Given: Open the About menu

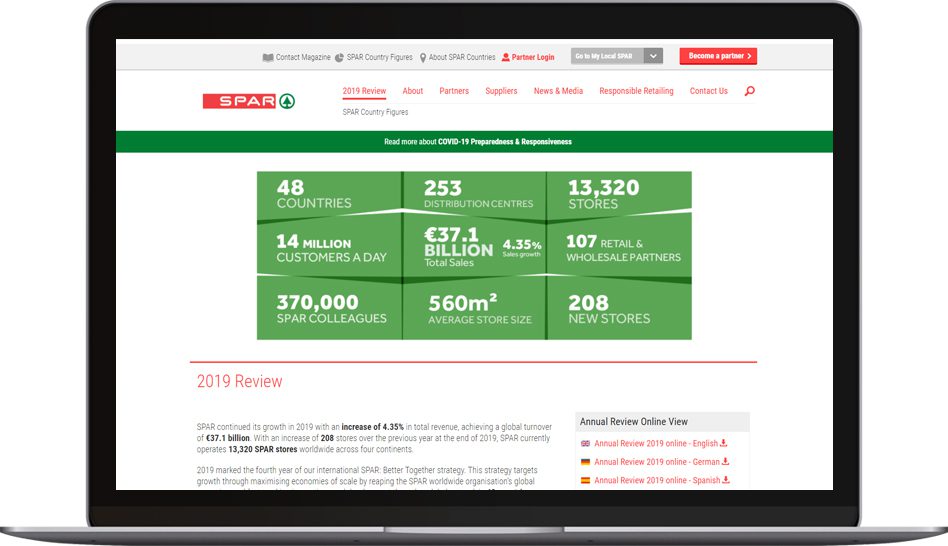Looking at the screenshot, I should click(x=413, y=91).
